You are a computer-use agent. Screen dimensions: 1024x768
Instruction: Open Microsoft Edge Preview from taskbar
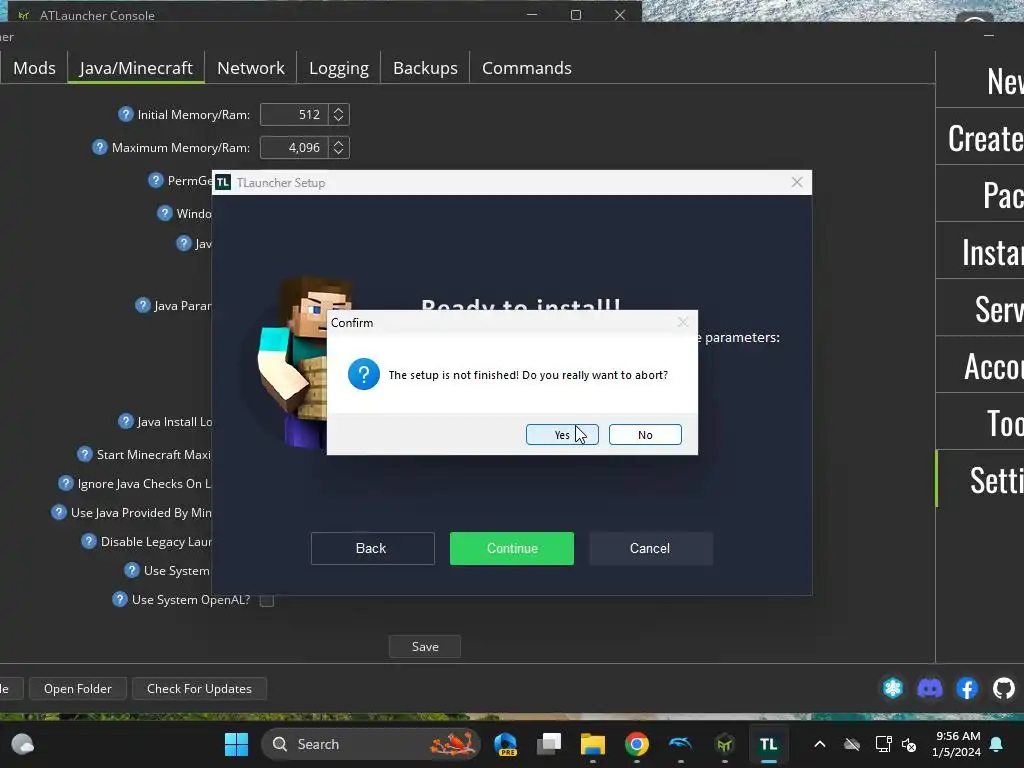click(x=505, y=744)
